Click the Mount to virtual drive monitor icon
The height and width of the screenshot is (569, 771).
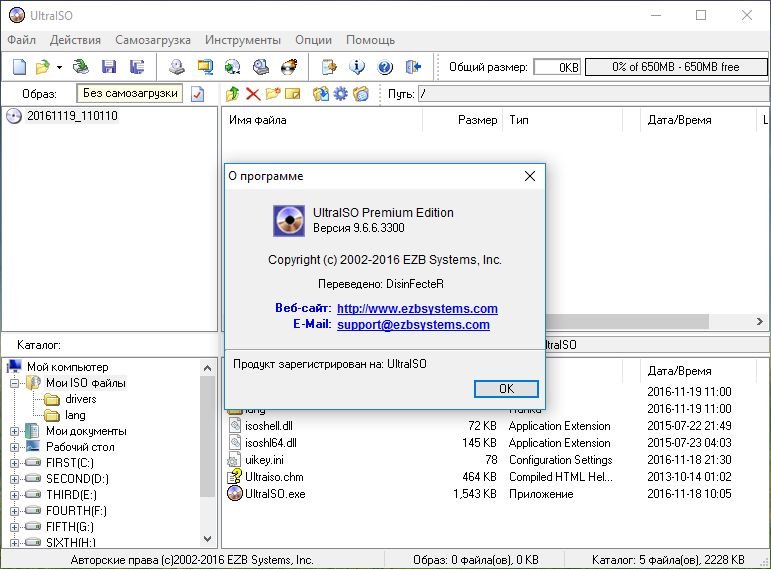click(205, 66)
